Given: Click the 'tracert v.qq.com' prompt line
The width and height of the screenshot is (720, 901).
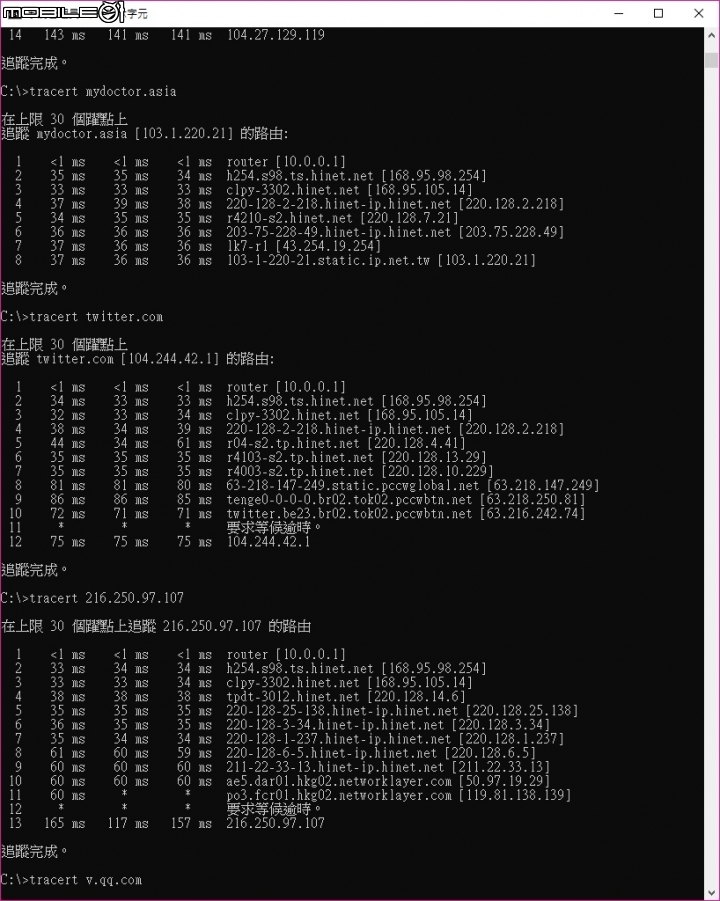Looking at the screenshot, I should [x=71, y=880].
